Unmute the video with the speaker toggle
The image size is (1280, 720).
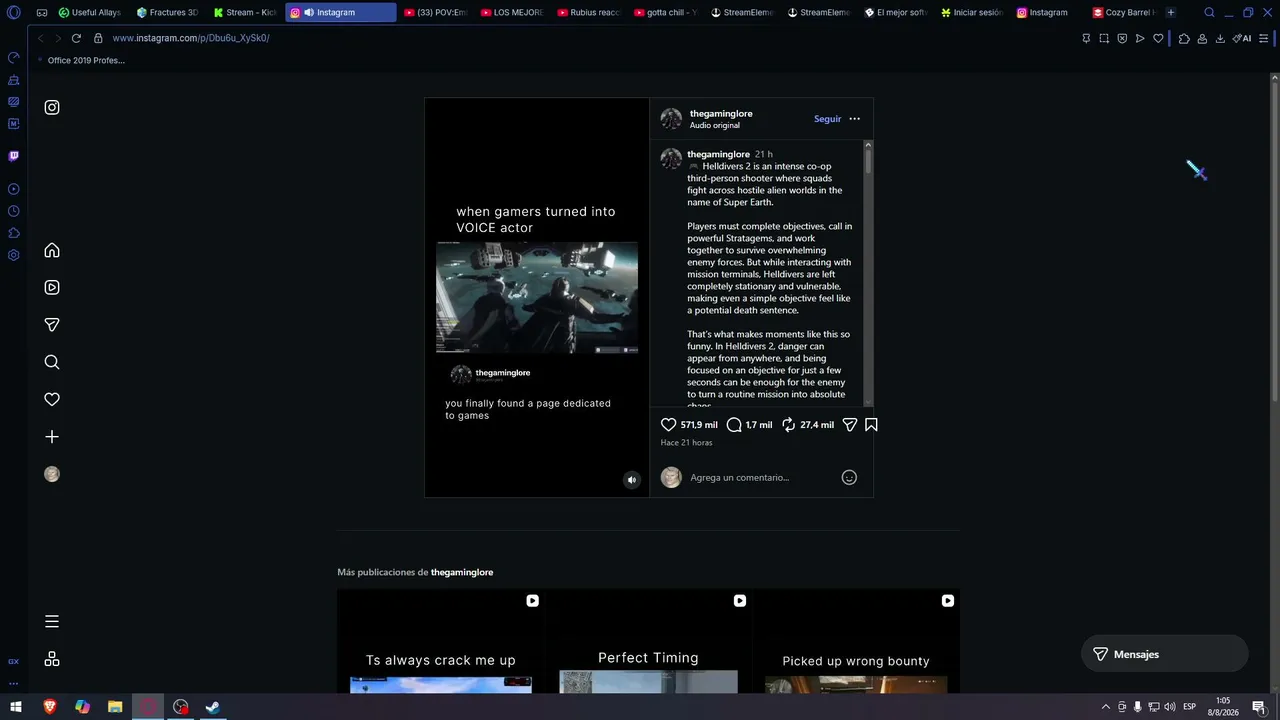(631, 480)
